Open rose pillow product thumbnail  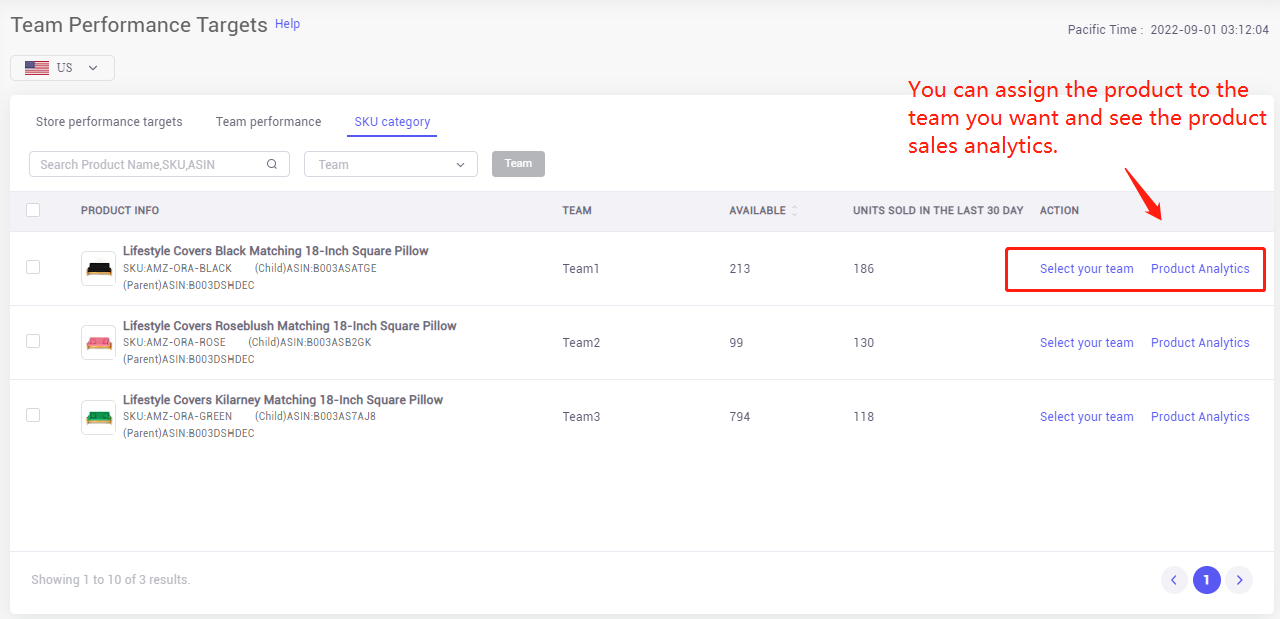[x=98, y=343]
